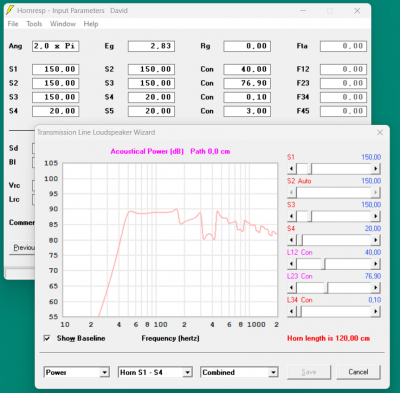Click the L34 Con slider right arrow
This screenshot has height=393, width=400.
[x=376, y=312]
